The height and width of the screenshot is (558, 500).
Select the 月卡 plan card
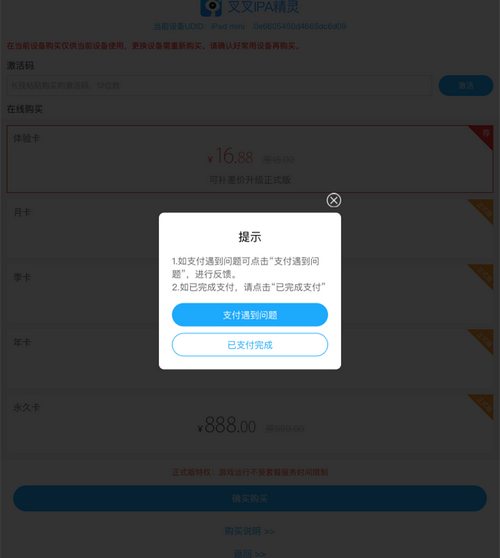click(x=250, y=230)
